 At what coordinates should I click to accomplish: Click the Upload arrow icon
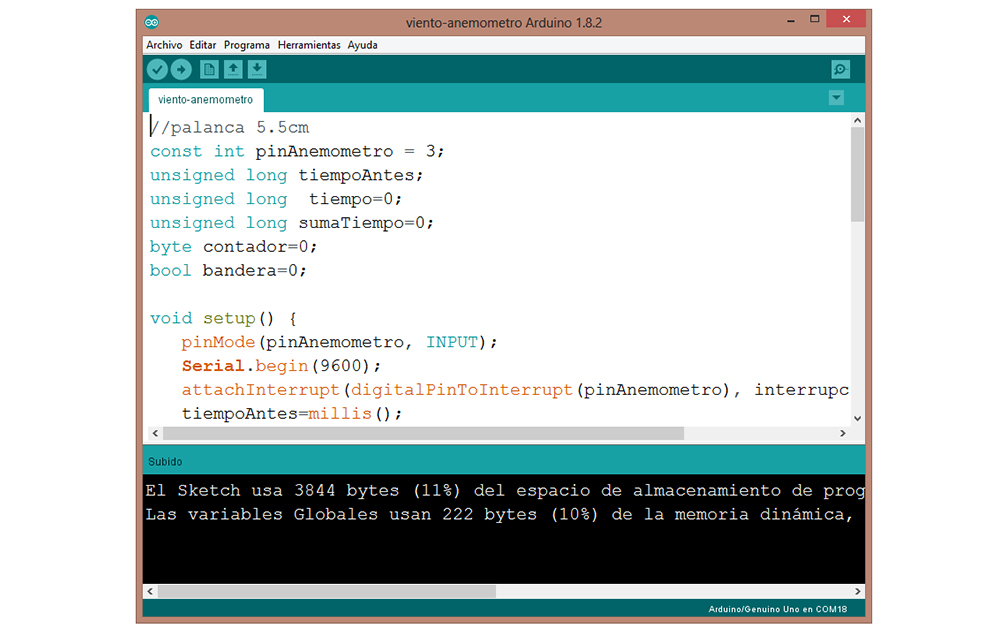181,69
